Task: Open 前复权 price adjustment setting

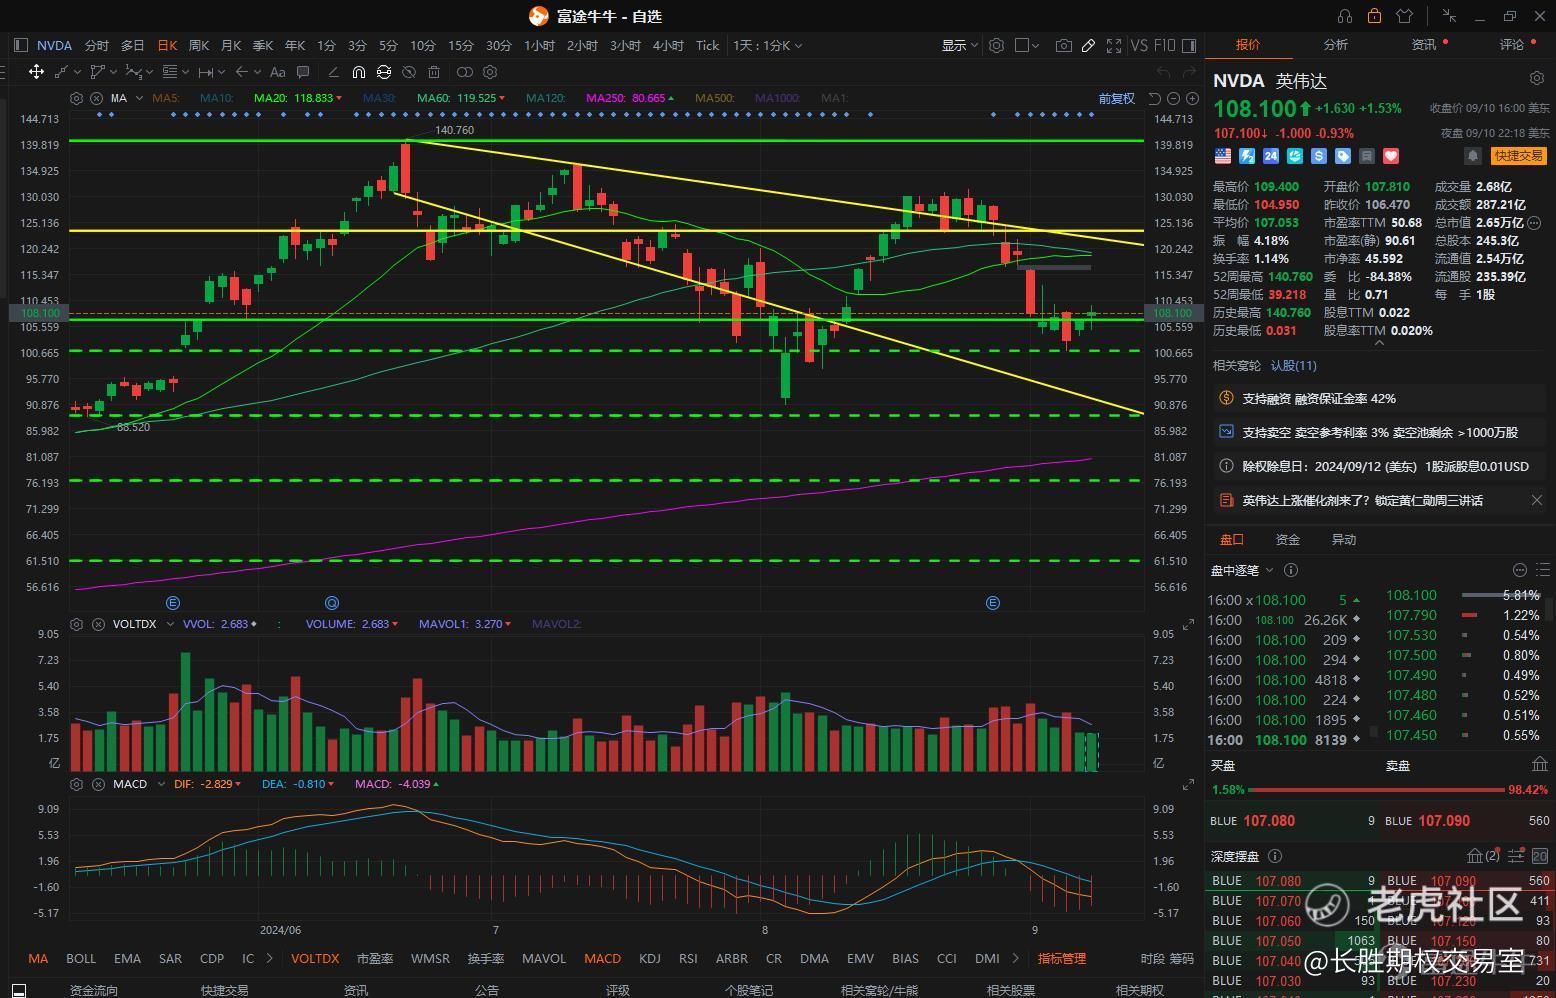Action: pos(1117,98)
